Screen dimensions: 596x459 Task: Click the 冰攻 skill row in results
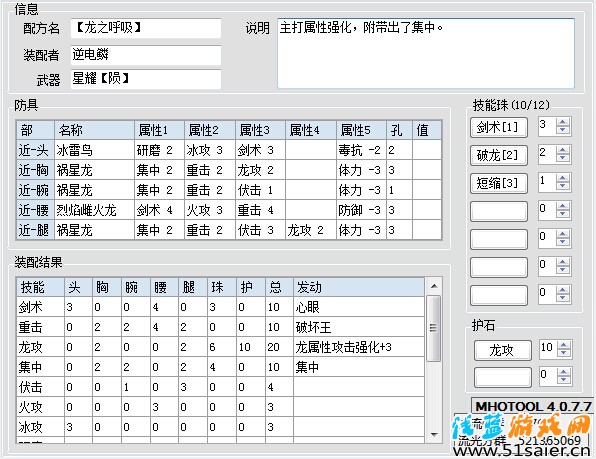pyautogui.click(x=220, y=427)
